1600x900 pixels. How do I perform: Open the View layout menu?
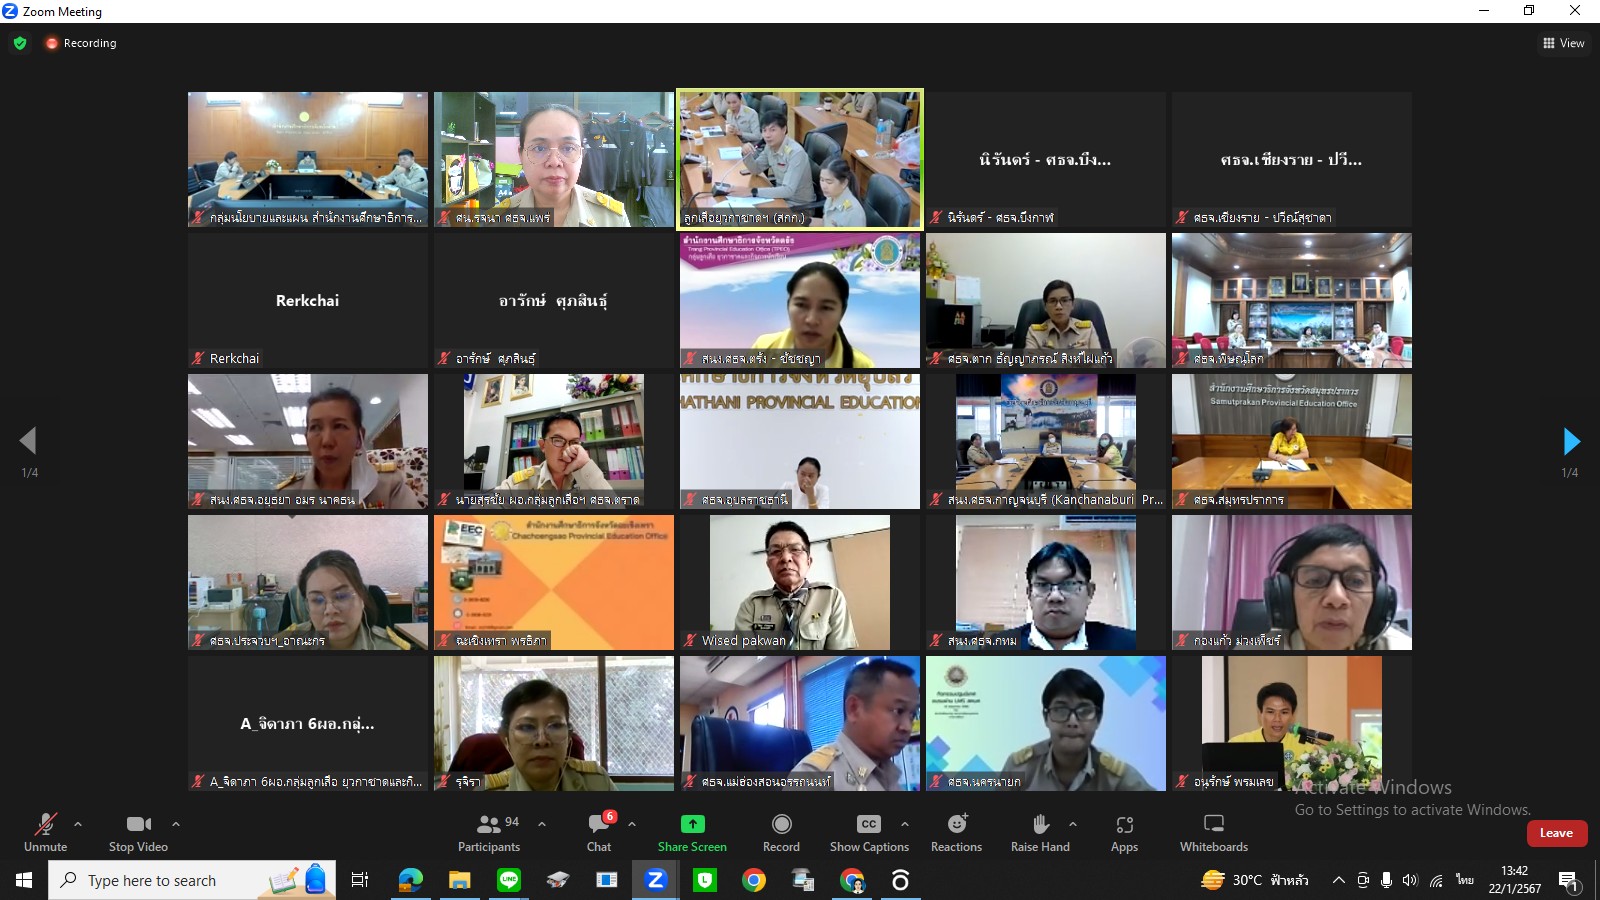[x=1564, y=43]
